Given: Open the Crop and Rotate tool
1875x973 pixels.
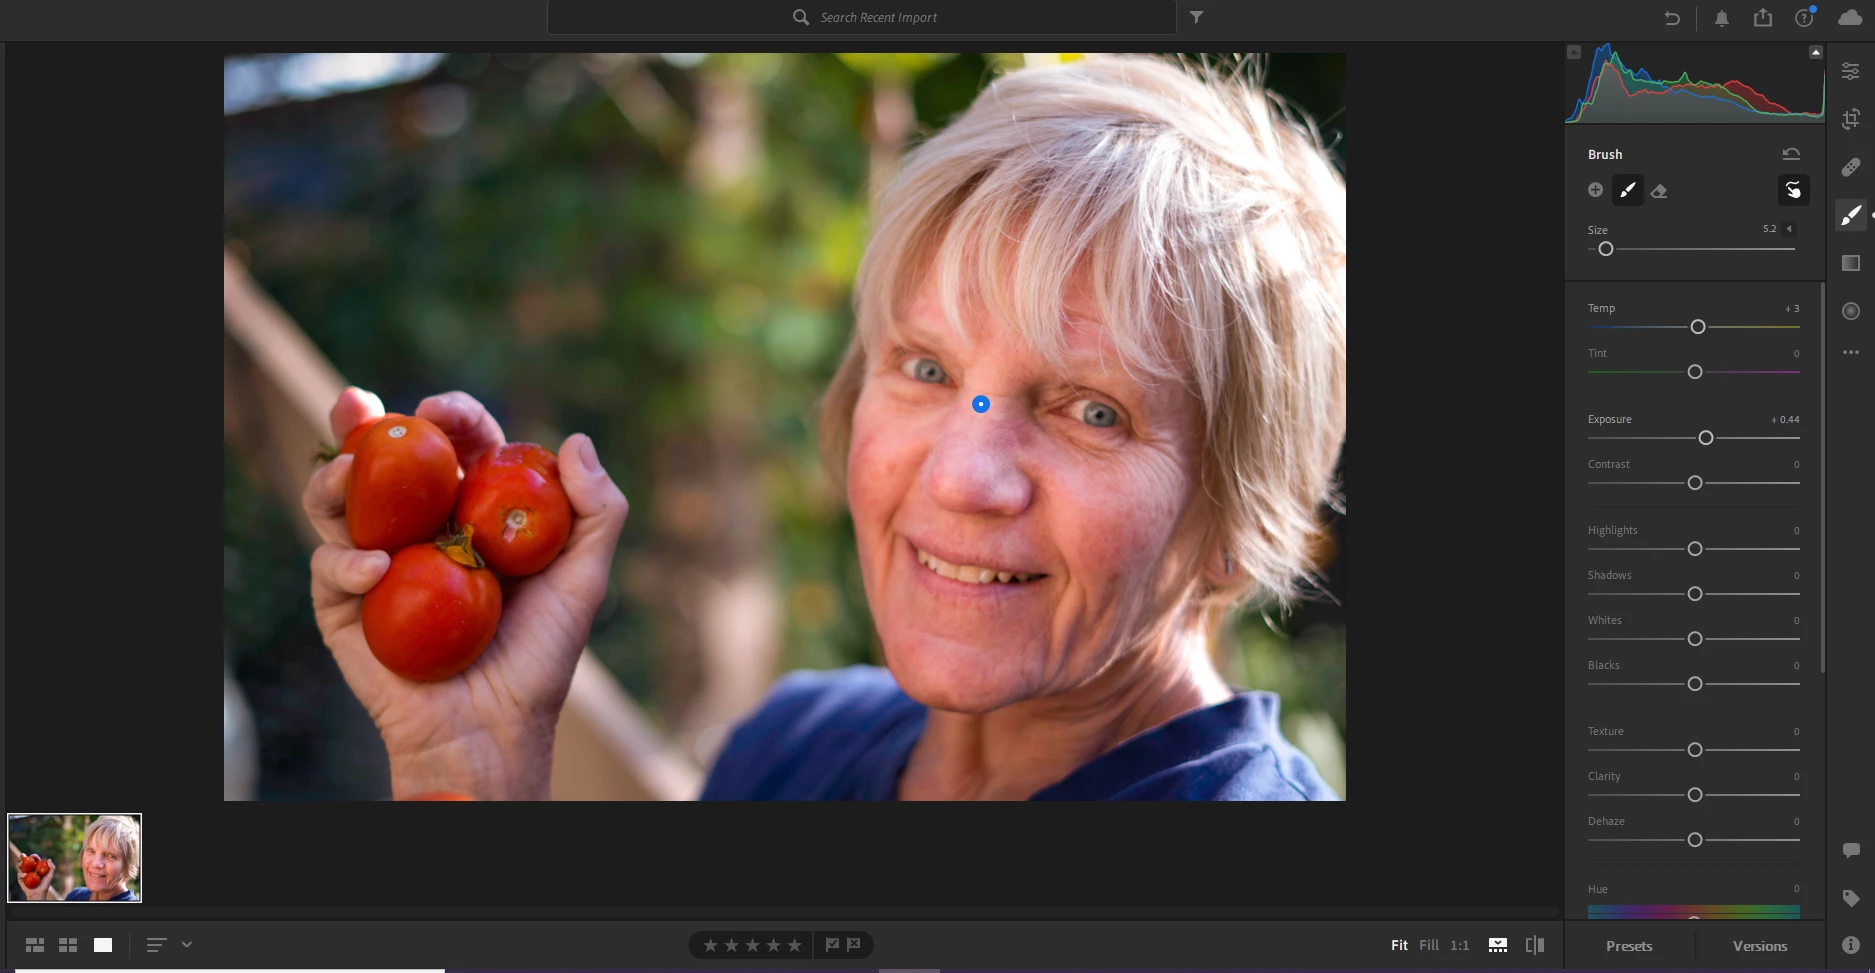Looking at the screenshot, I should 1851,119.
